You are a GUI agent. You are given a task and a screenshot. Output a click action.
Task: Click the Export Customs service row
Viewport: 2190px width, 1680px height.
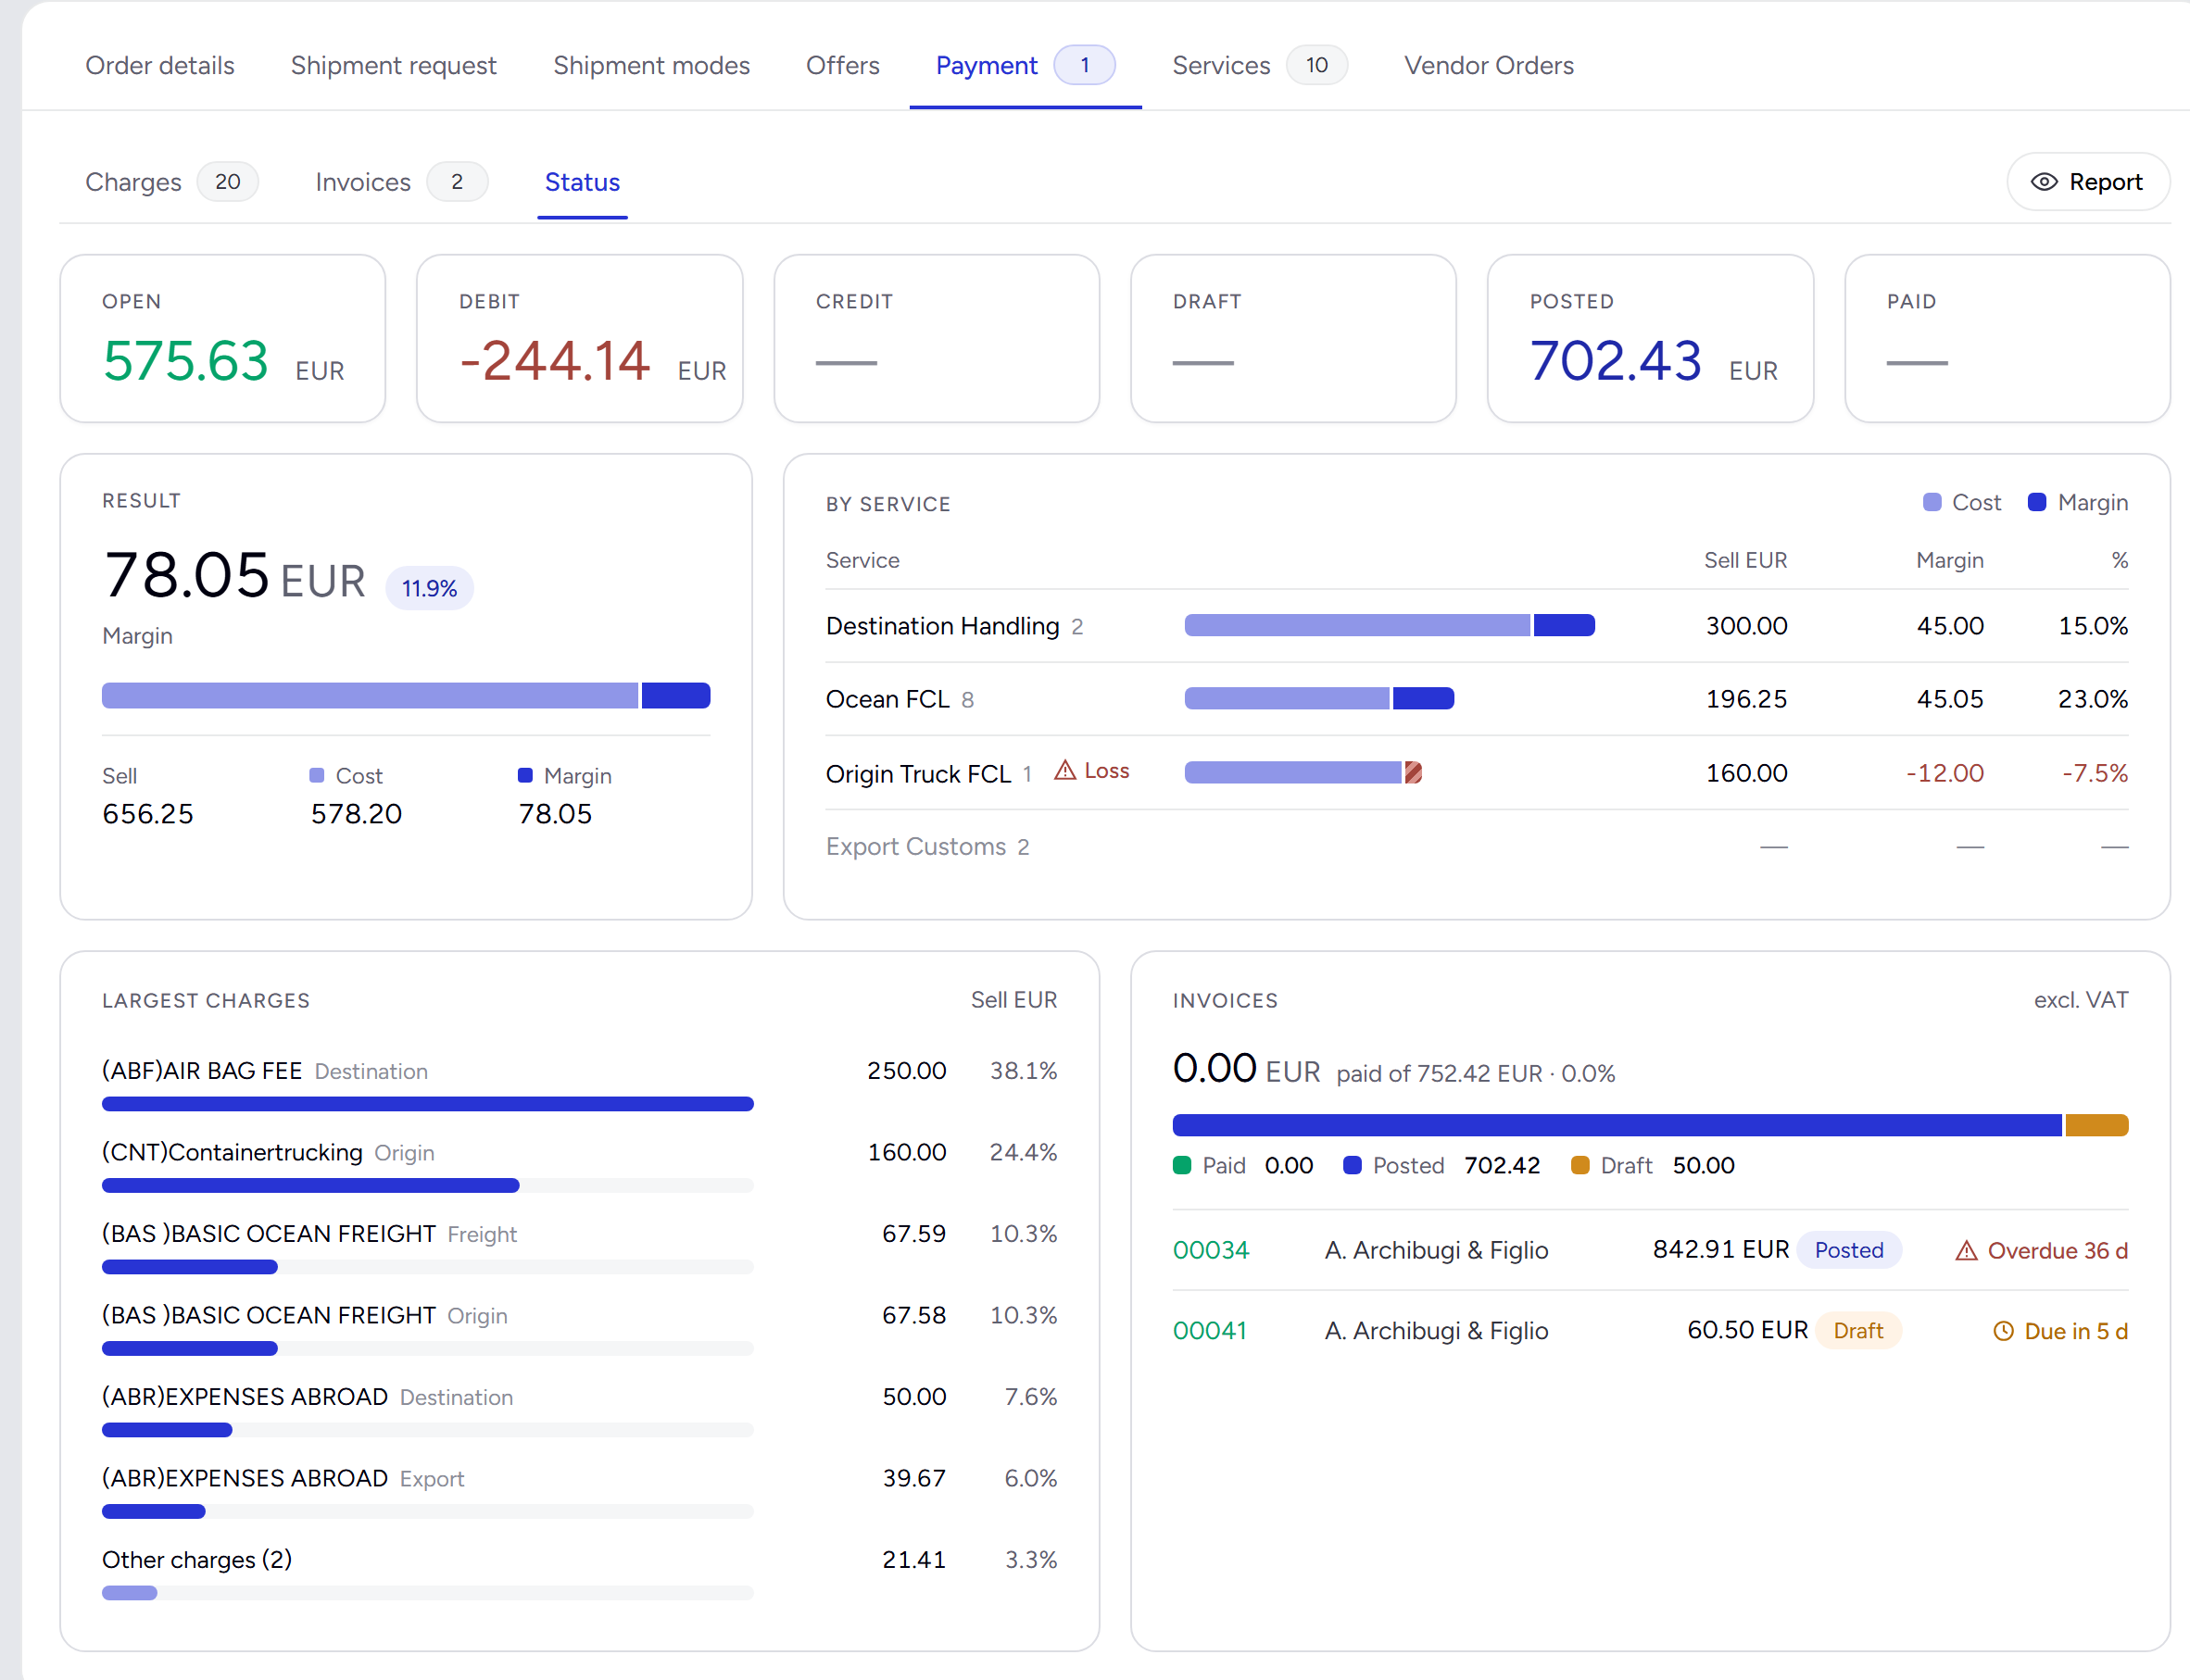[x=1477, y=847]
